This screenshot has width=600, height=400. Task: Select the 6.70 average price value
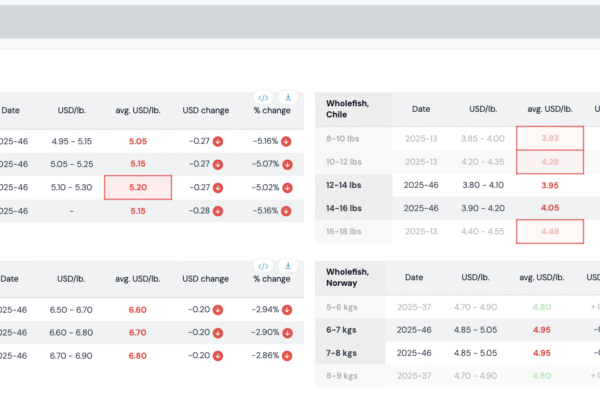[137, 333]
